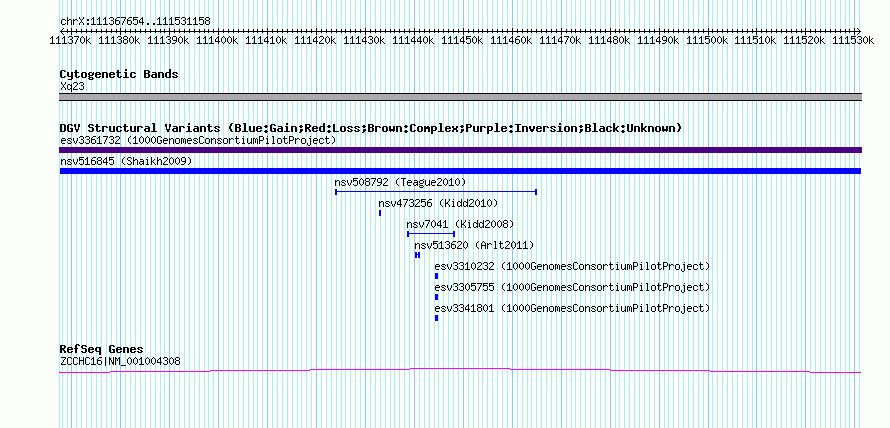Click the esv3305755 variant marker
This screenshot has width=890, height=428.
point(436,297)
